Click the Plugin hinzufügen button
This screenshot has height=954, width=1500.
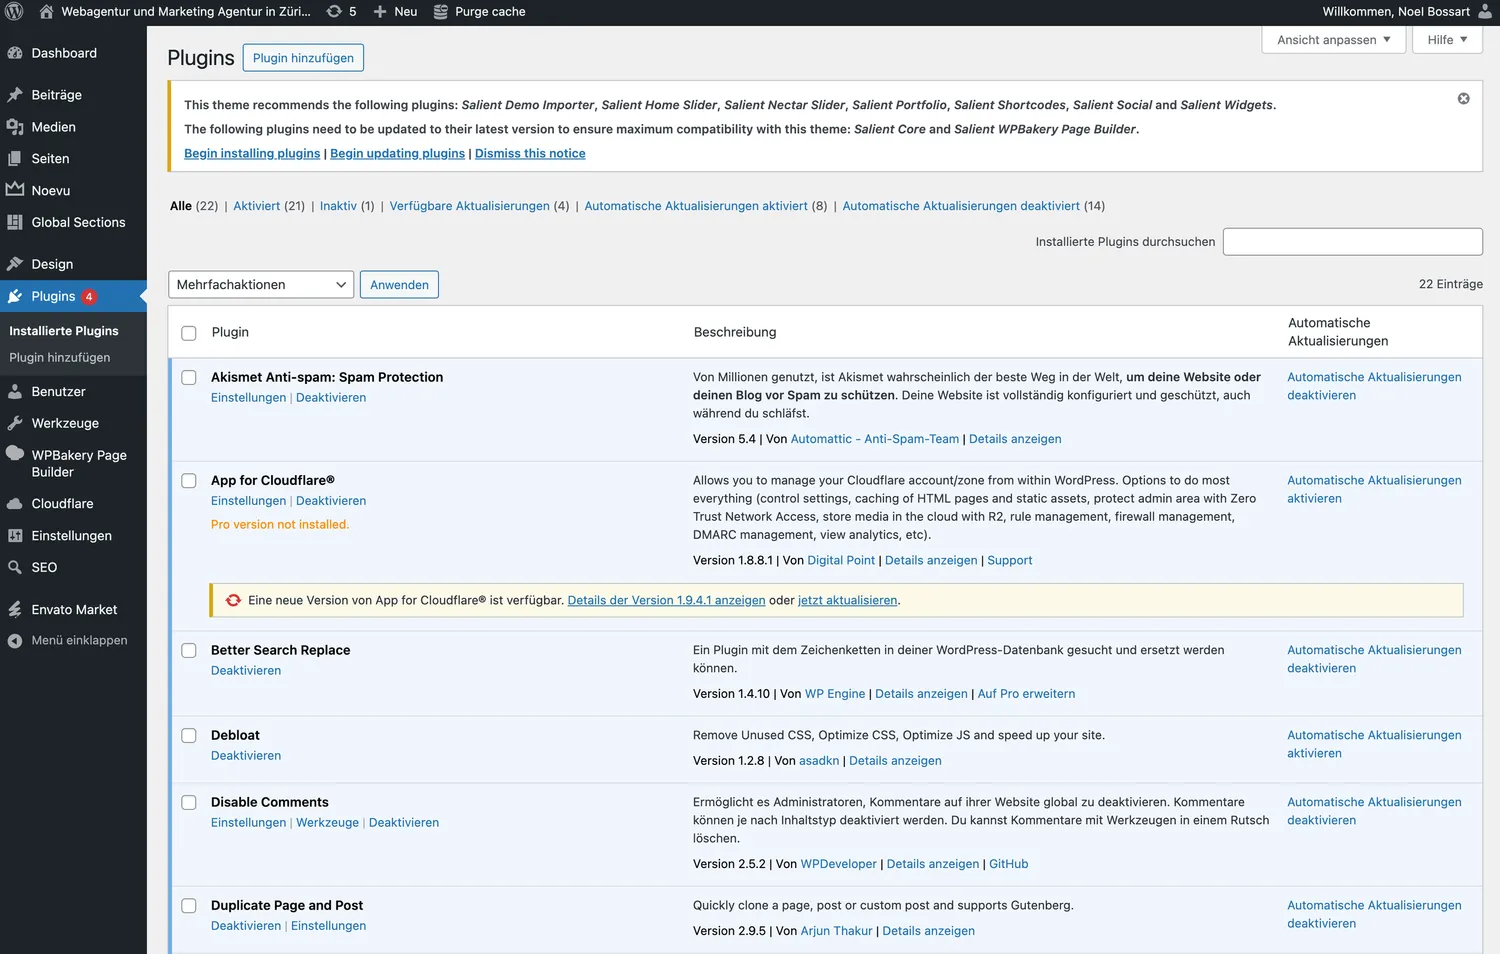(x=303, y=57)
